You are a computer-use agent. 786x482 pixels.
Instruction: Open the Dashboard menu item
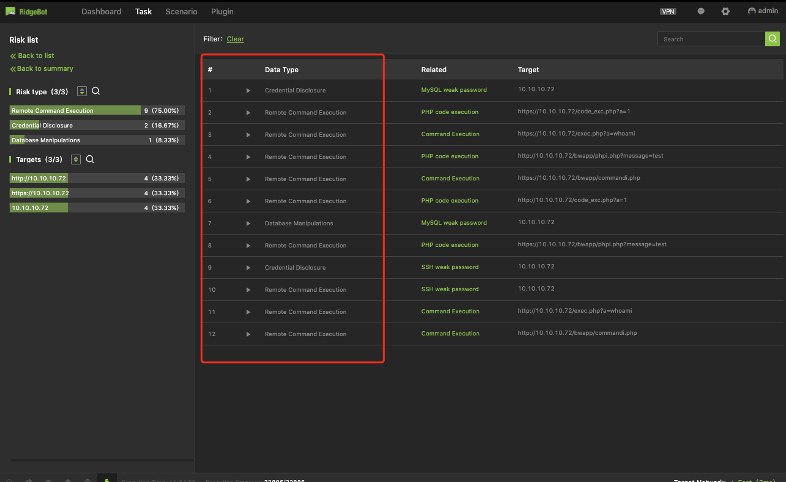pyautogui.click(x=101, y=11)
